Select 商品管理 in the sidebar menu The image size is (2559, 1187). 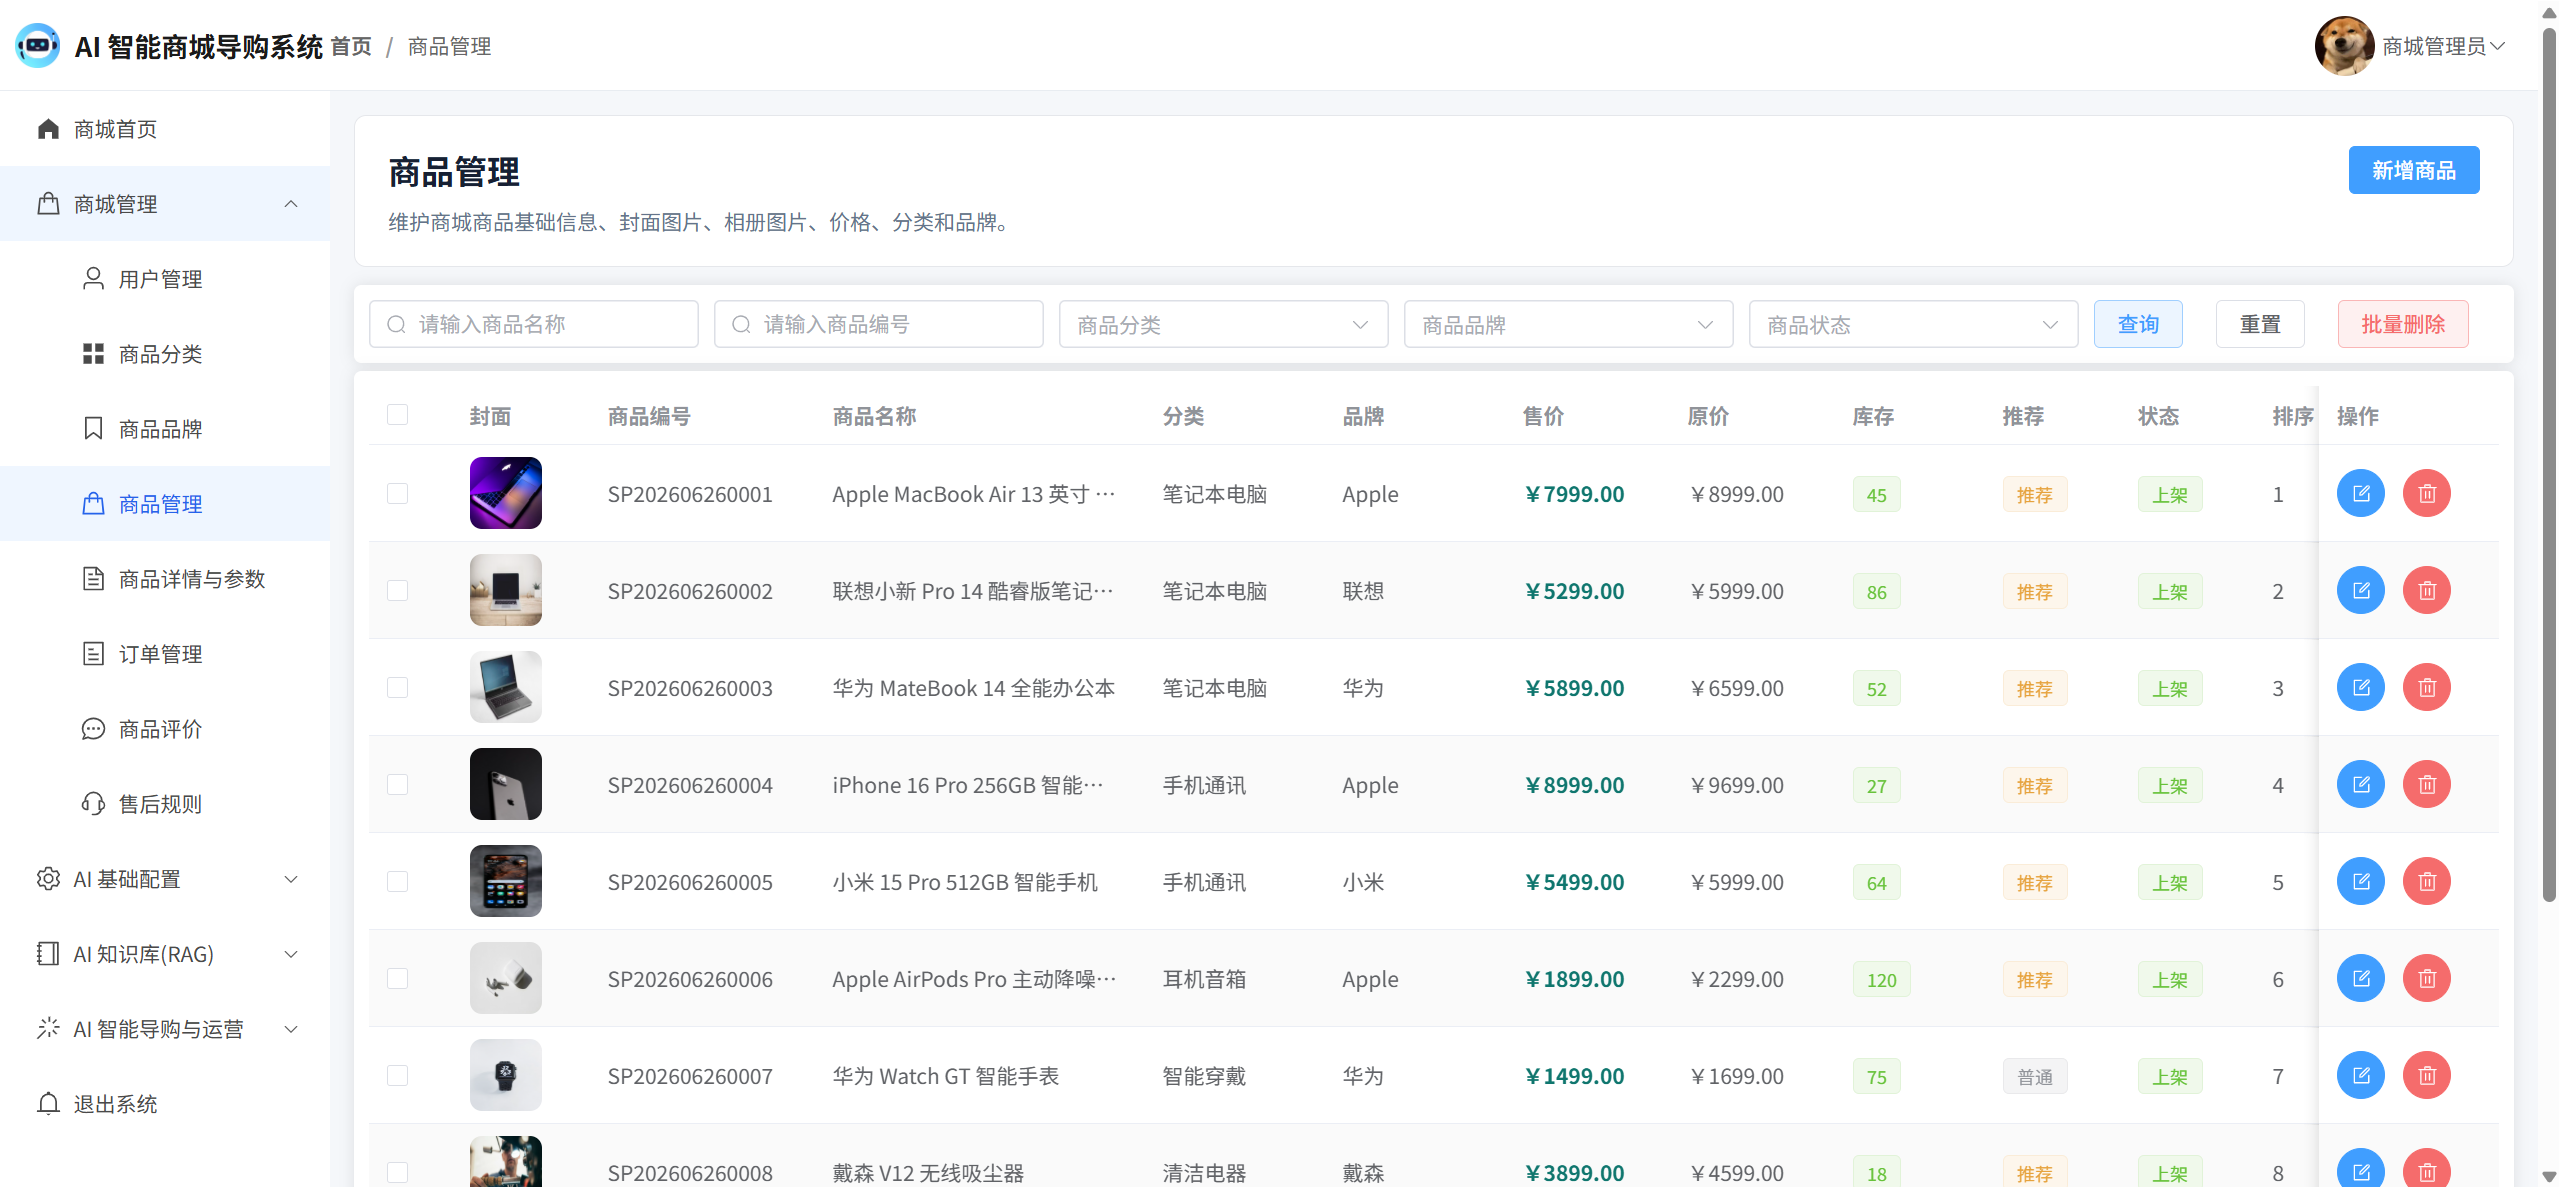(x=165, y=504)
